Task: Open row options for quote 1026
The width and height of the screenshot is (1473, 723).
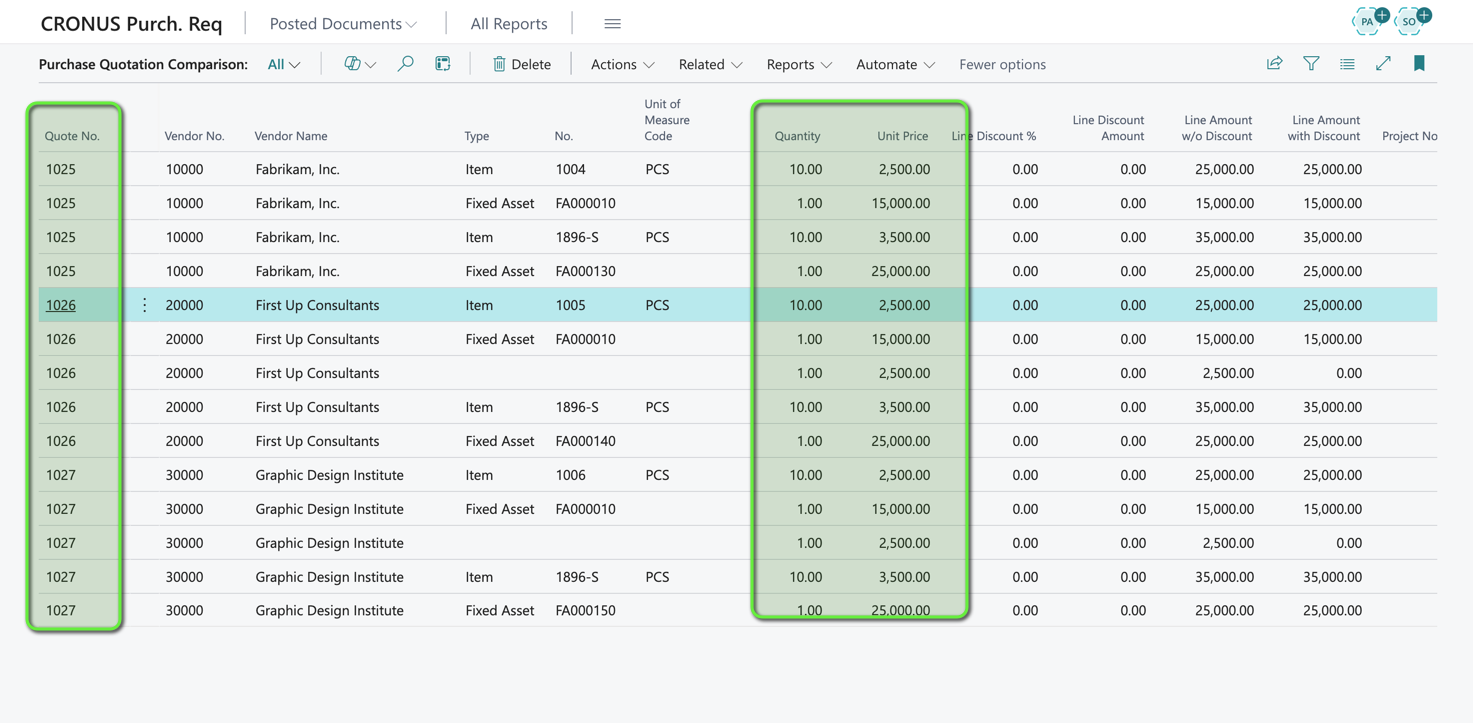Action: coord(145,305)
